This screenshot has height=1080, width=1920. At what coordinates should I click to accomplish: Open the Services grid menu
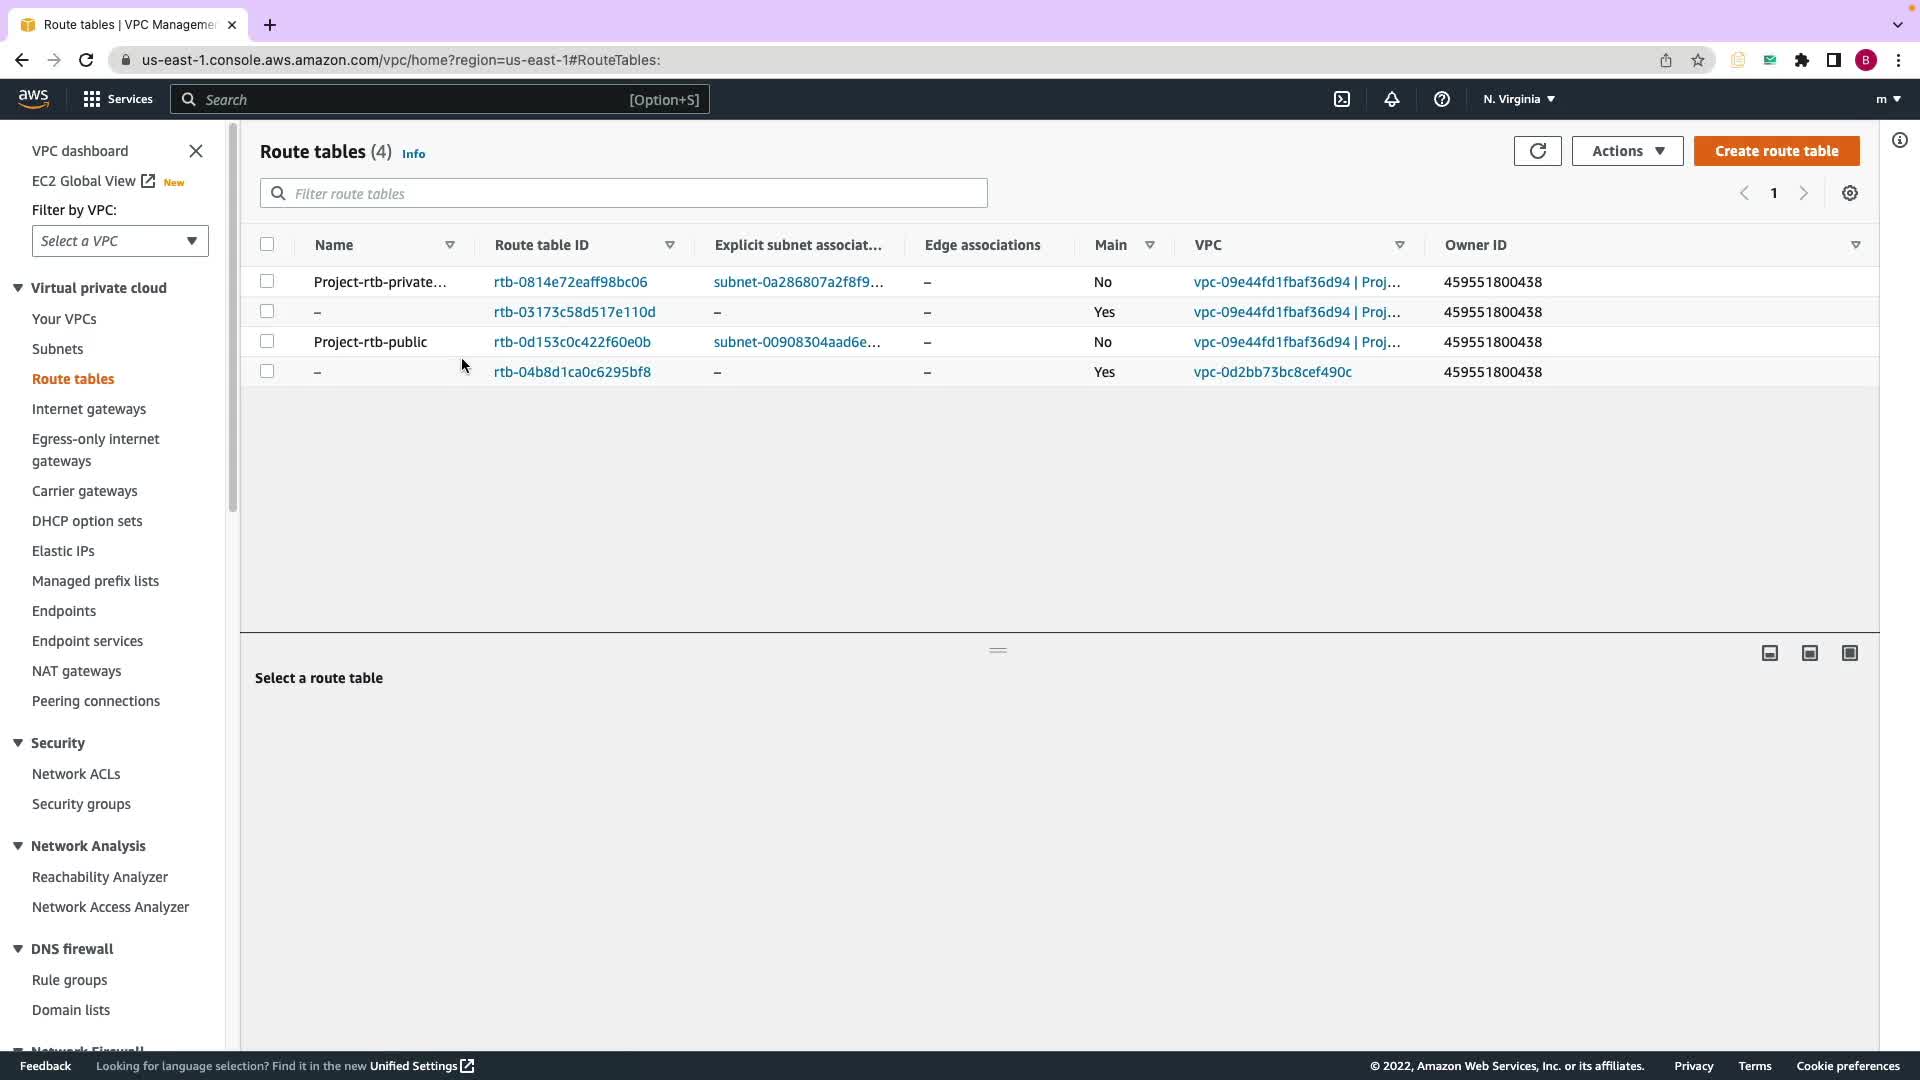pos(118,99)
